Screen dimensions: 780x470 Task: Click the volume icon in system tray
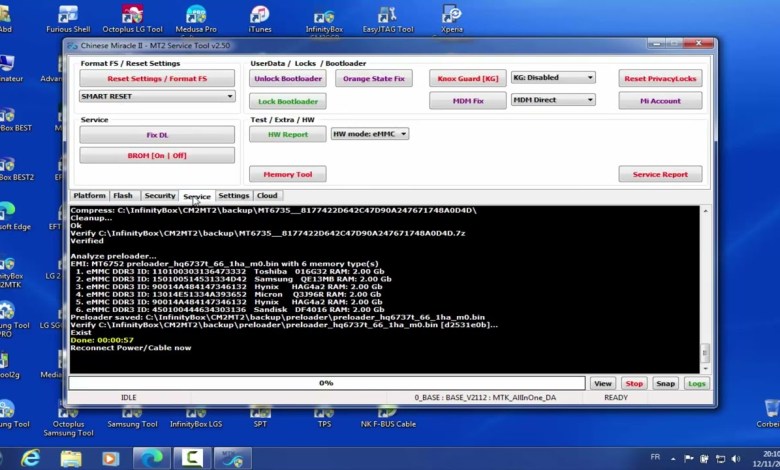735,458
